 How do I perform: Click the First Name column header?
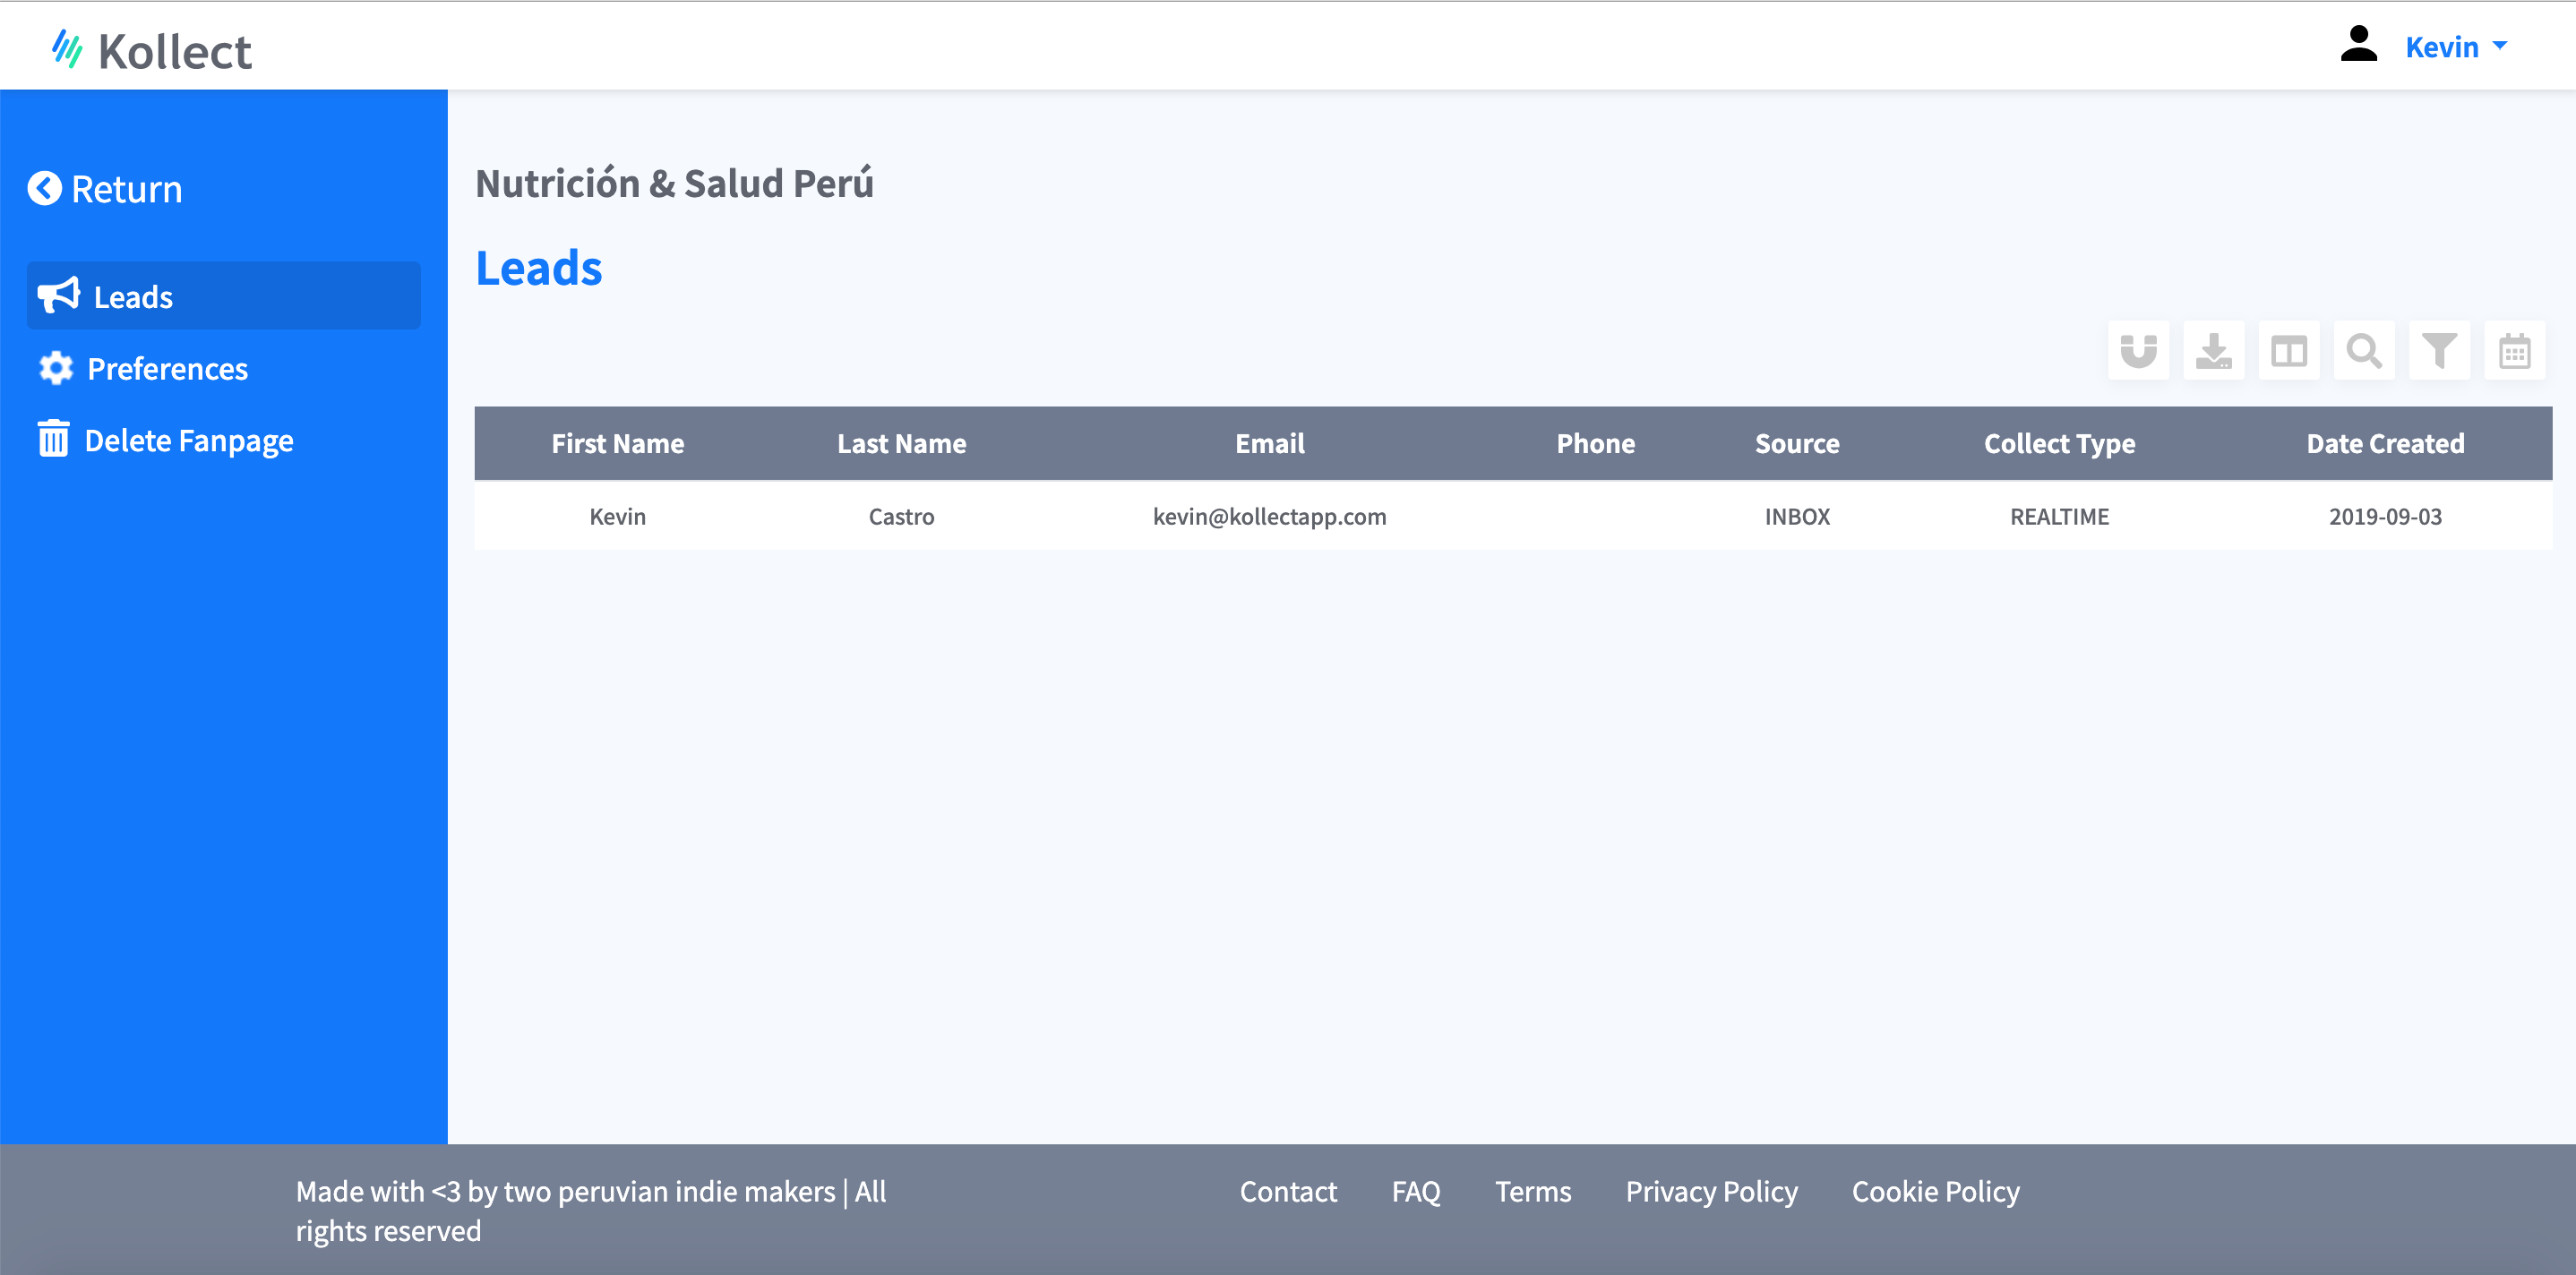point(617,443)
